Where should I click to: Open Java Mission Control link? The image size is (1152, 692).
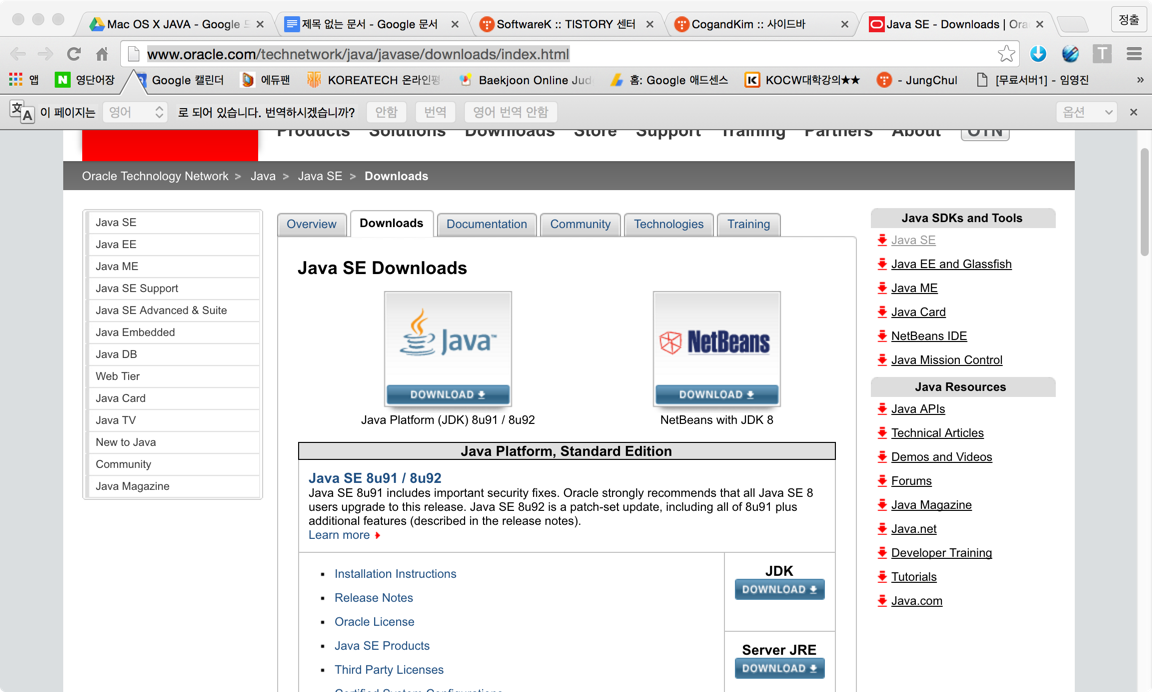point(947,360)
